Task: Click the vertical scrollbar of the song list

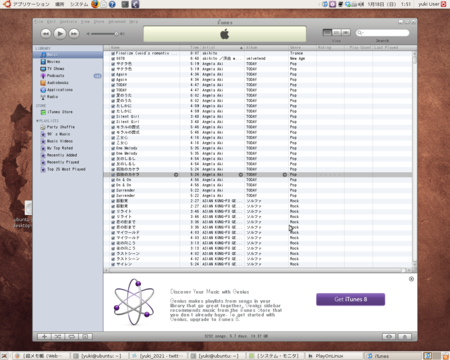Action: pos(414,158)
